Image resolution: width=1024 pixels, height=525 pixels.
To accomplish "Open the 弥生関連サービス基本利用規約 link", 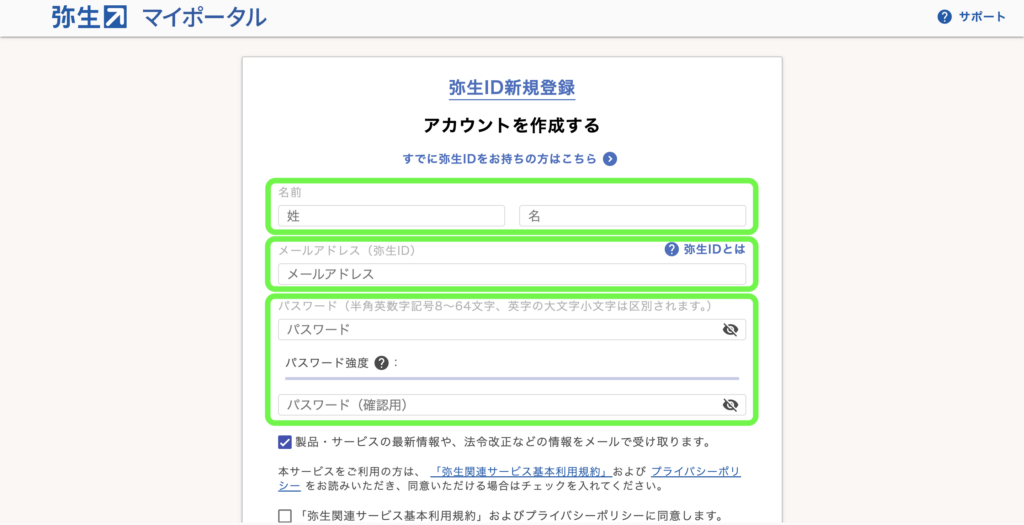I will pyautogui.click(x=521, y=471).
